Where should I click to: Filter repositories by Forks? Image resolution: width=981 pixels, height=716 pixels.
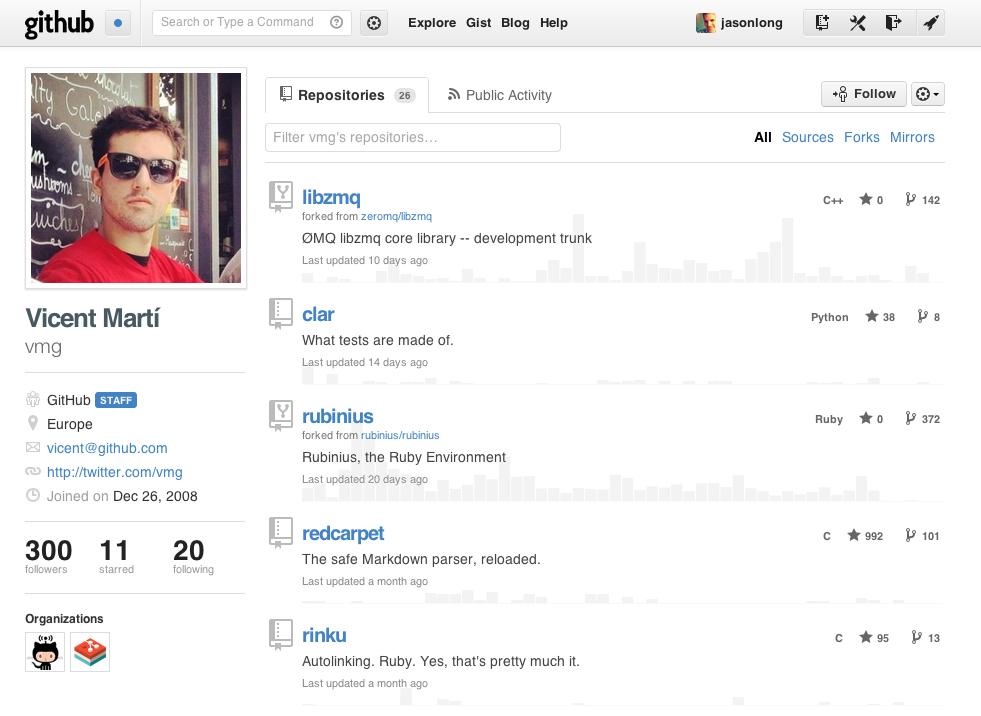(861, 137)
